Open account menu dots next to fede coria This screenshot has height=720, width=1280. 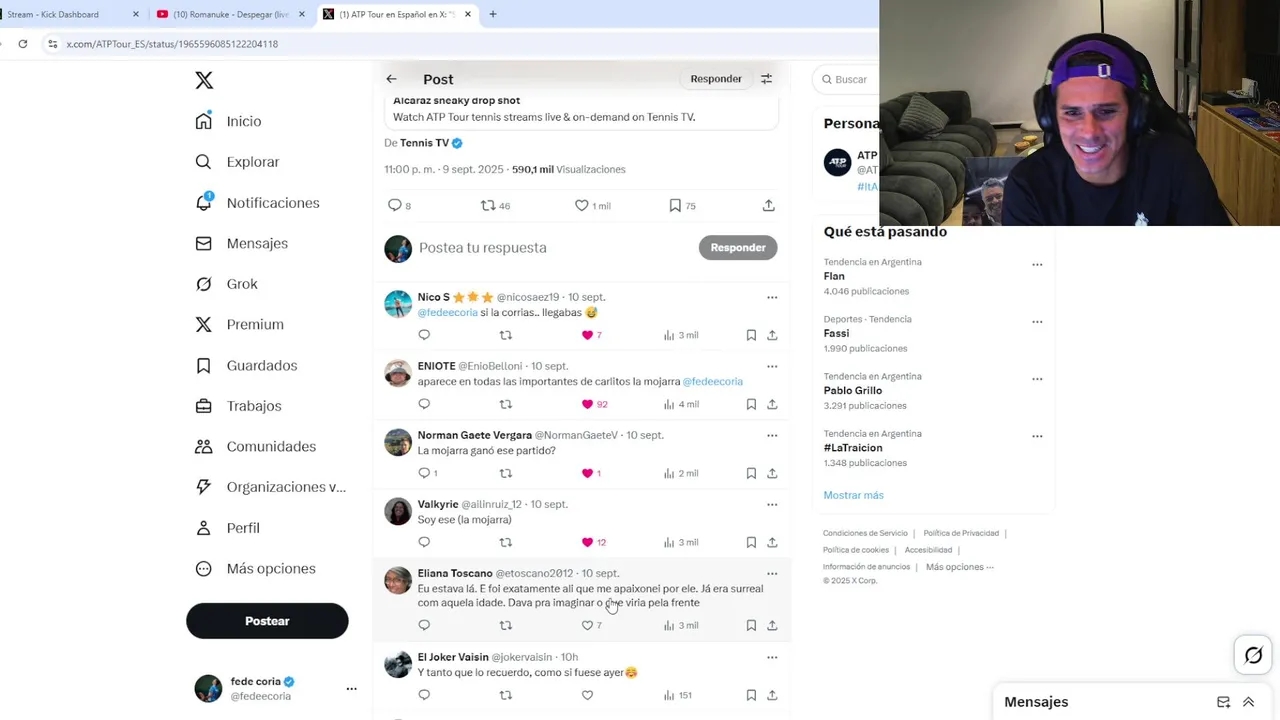click(351, 689)
